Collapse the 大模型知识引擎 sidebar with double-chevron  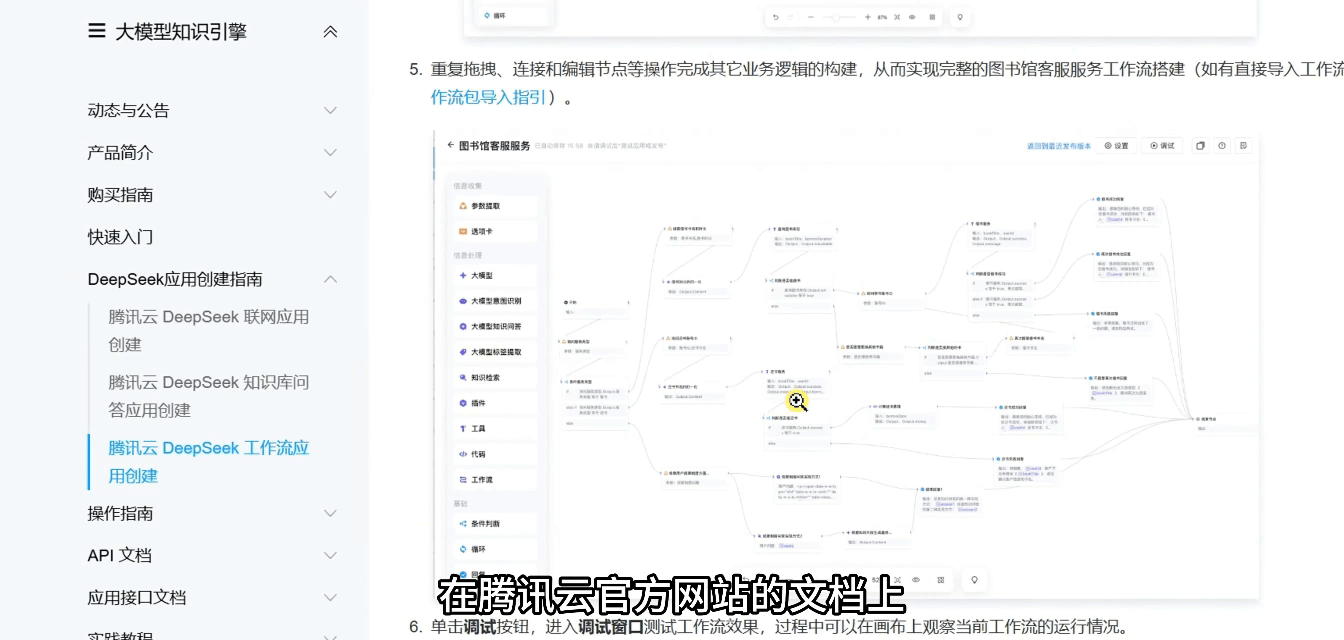[331, 32]
